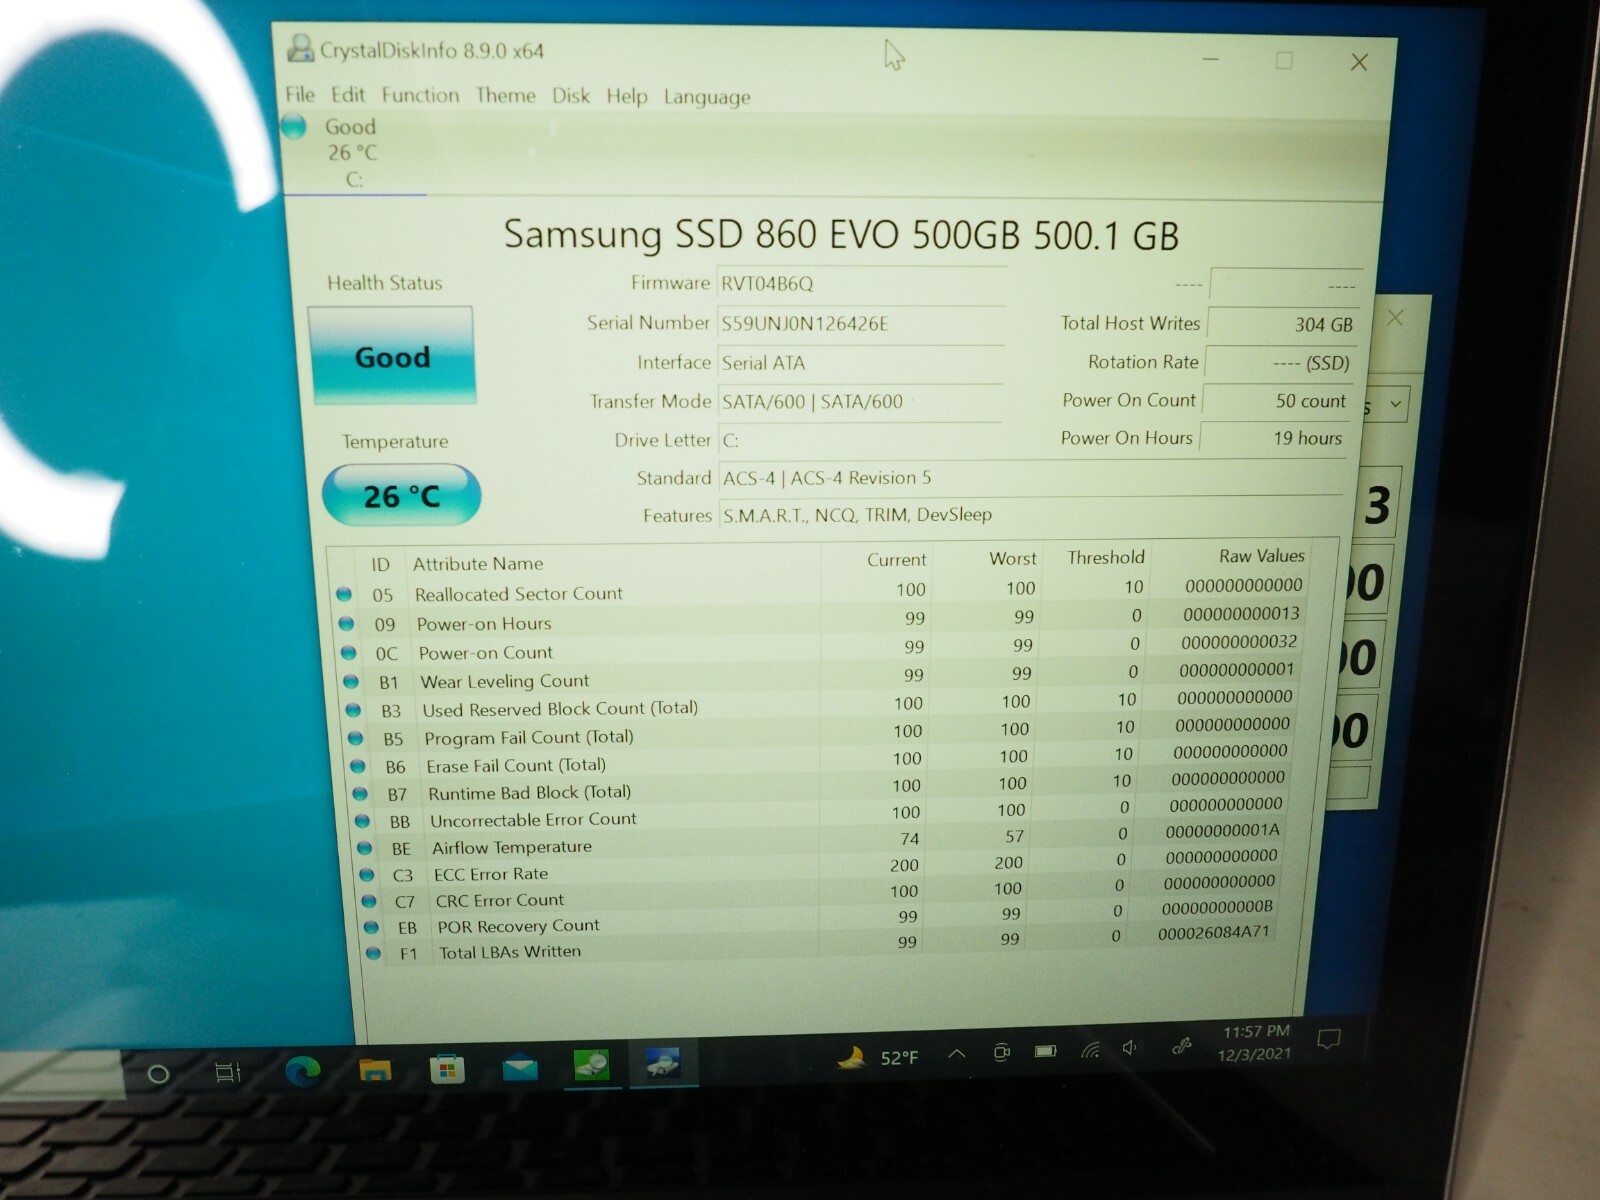
Task: Click the Serial Number field
Action: point(861,323)
